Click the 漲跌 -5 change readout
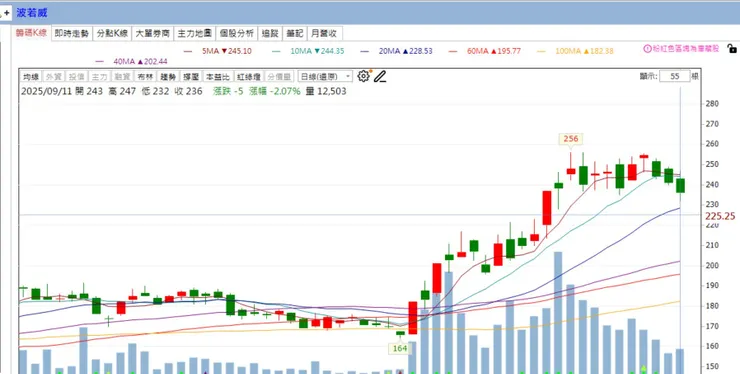The width and height of the screenshot is (740, 374). point(228,91)
